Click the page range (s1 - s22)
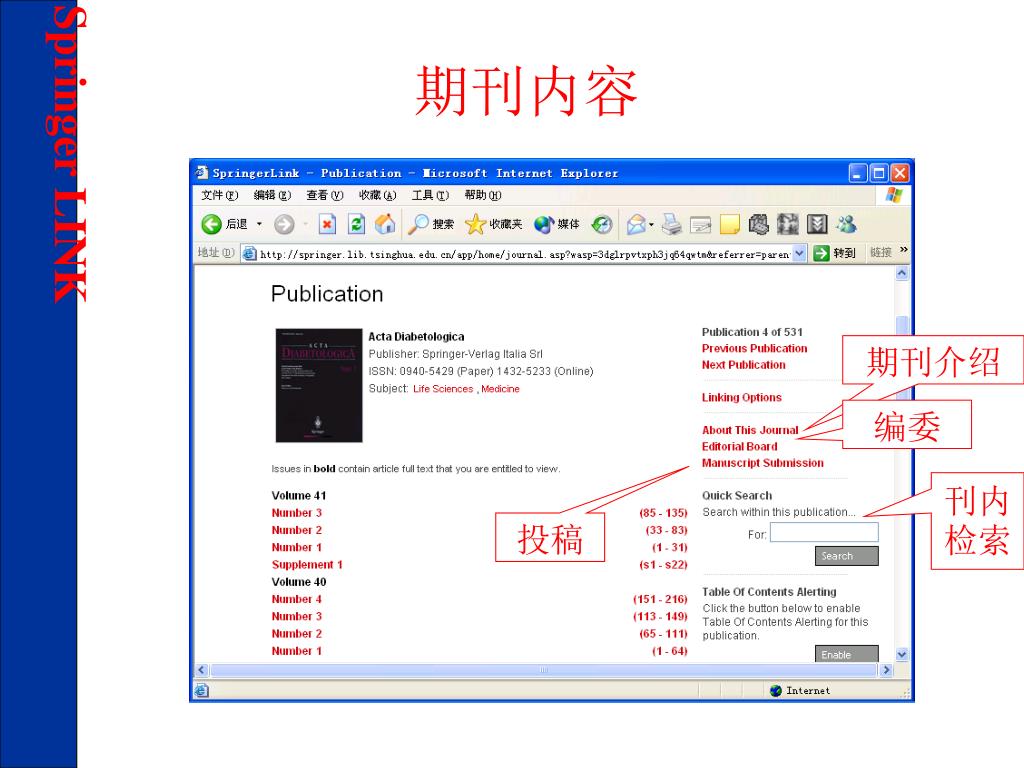 (x=663, y=565)
